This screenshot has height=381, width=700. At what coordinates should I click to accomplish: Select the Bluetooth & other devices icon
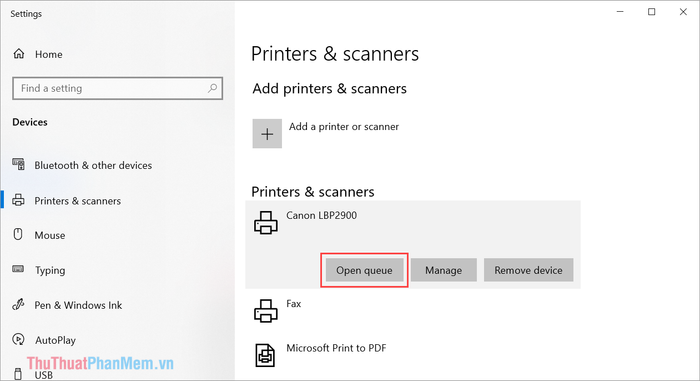pyautogui.click(x=18, y=165)
